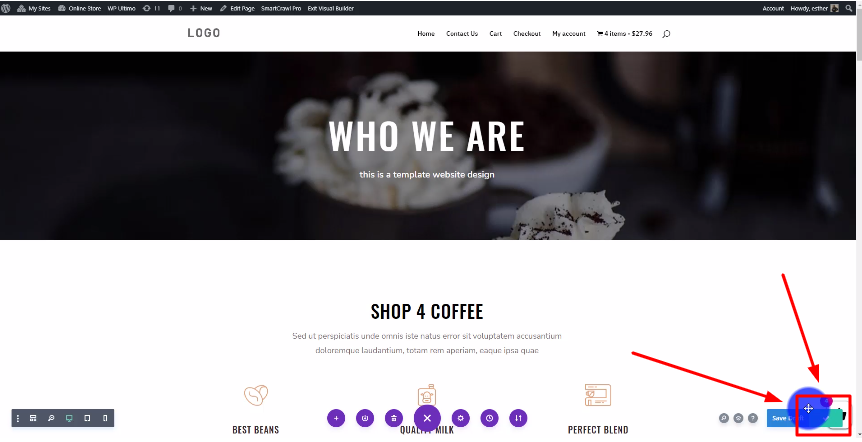Viewport: 862px width, 442px height.
Task: Open the New content admin dropdown
Action: (201, 8)
